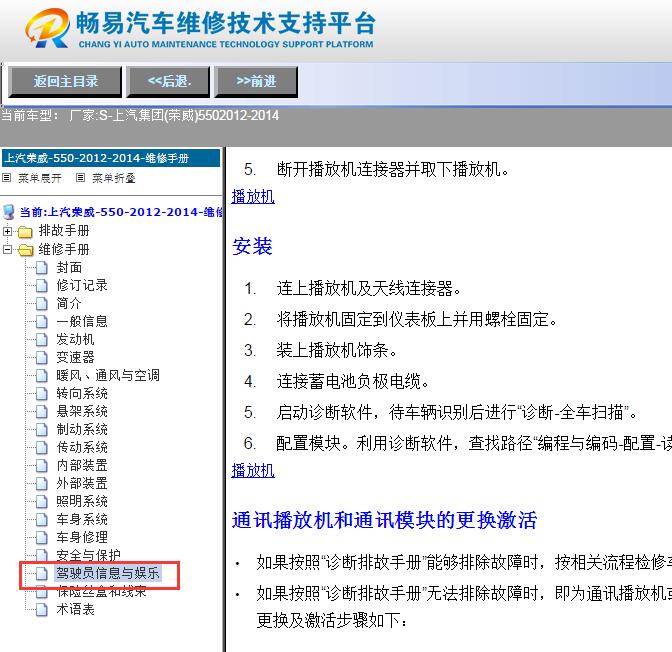The image size is (672, 652).
Task: Select the 维修手册 tree label
Action: tap(64, 249)
